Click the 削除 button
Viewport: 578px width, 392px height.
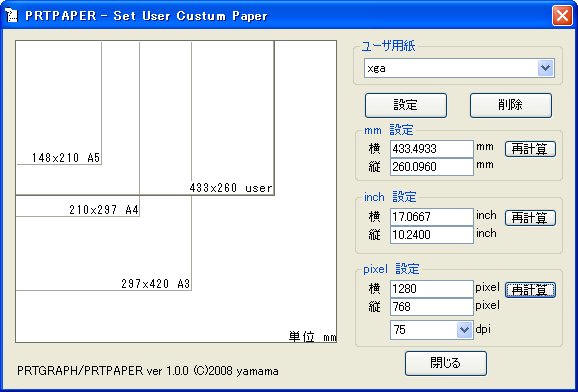[511, 105]
